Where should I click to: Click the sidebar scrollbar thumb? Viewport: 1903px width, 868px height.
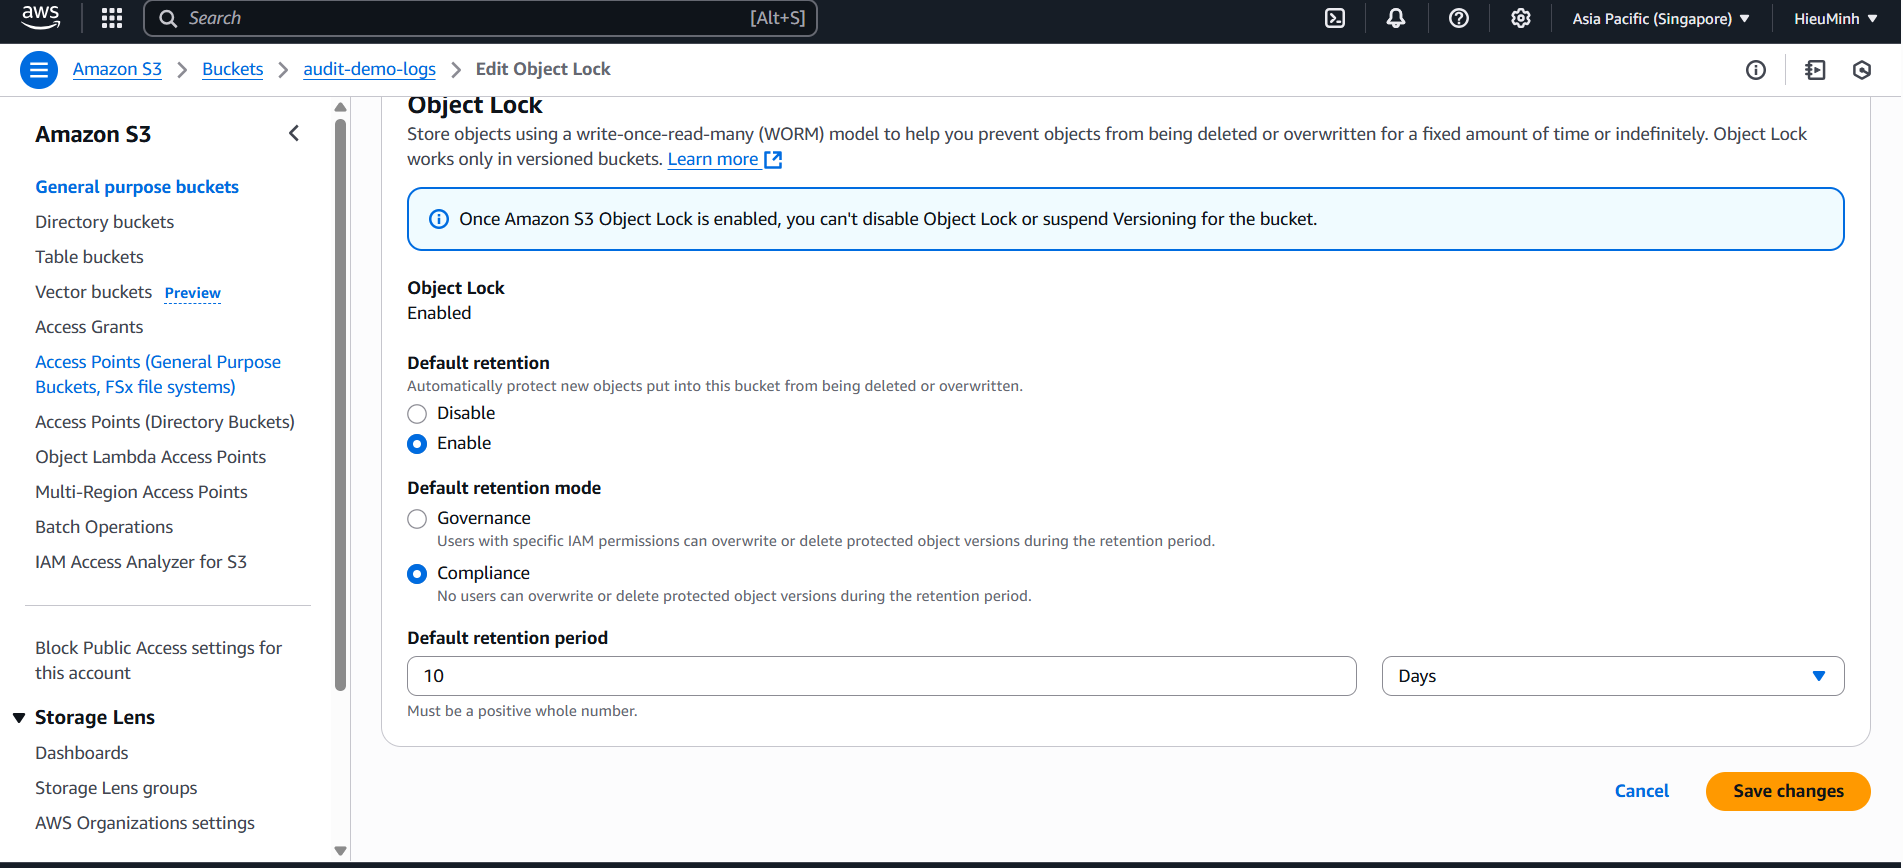(340, 405)
